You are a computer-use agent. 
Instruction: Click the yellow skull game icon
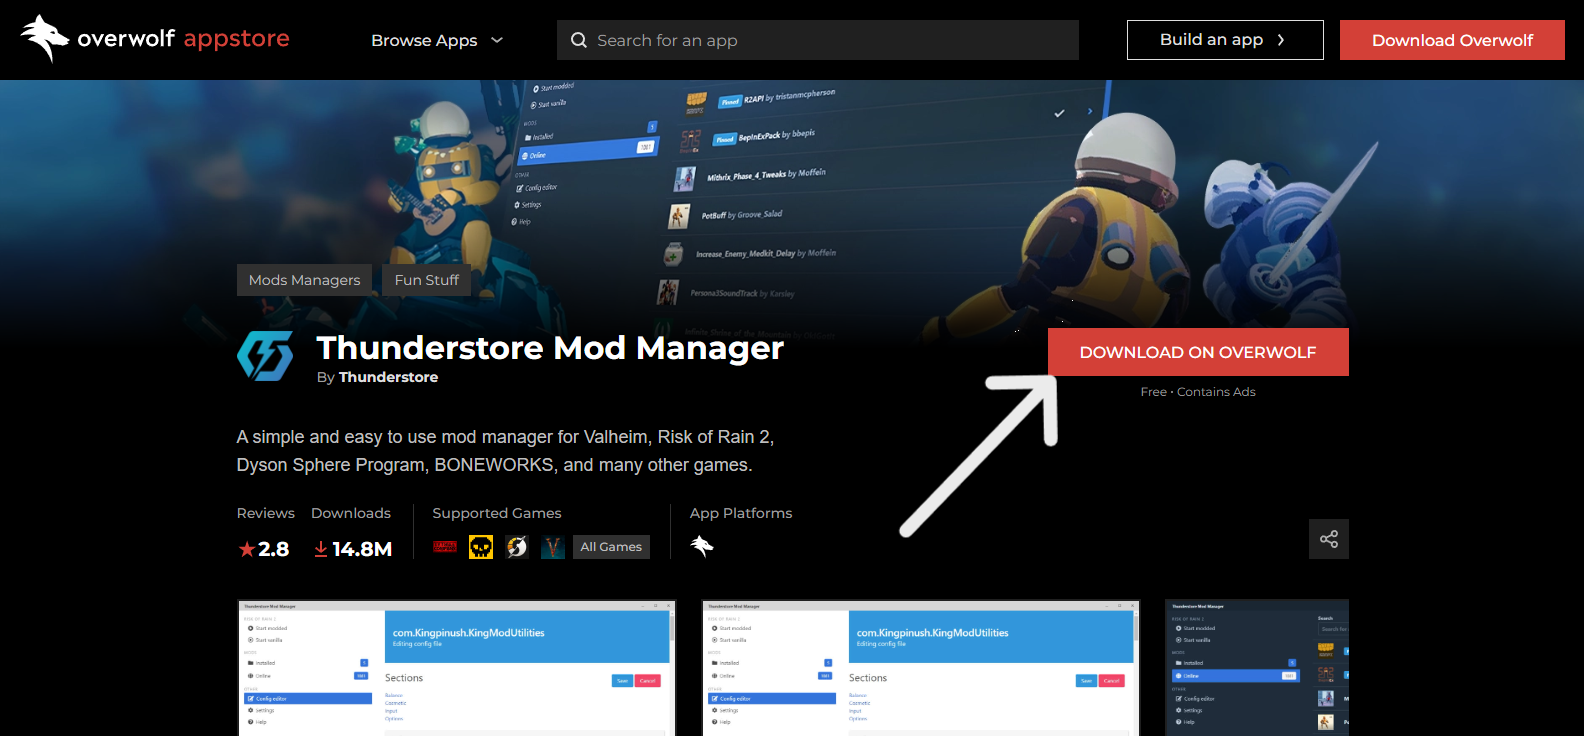(x=481, y=547)
